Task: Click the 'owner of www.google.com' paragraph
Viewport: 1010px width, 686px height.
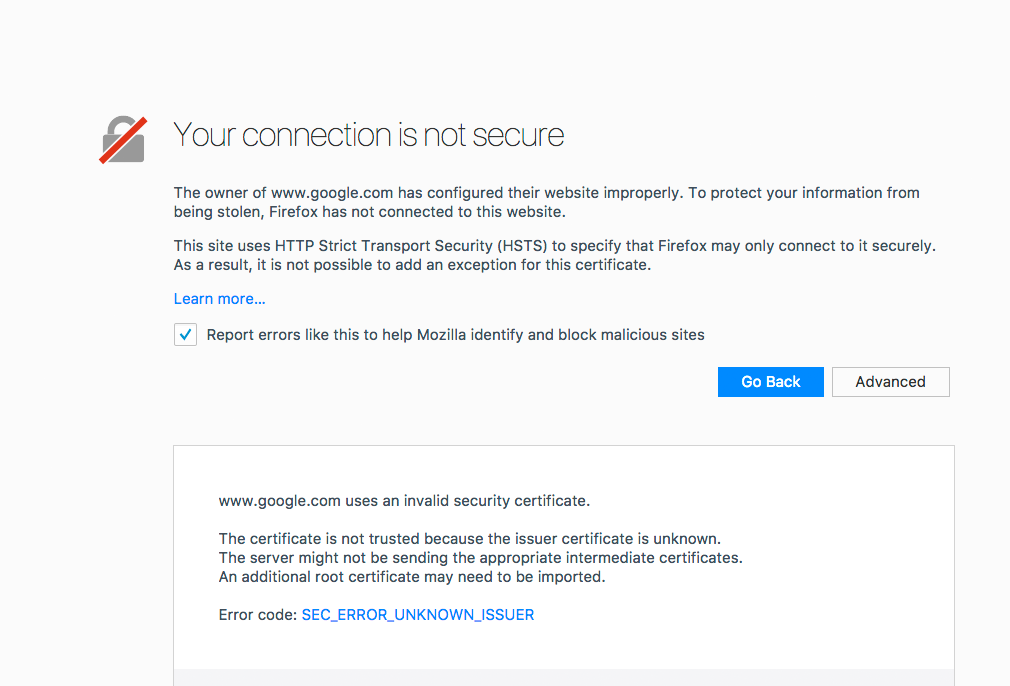Action: pyautogui.click(x=546, y=202)
